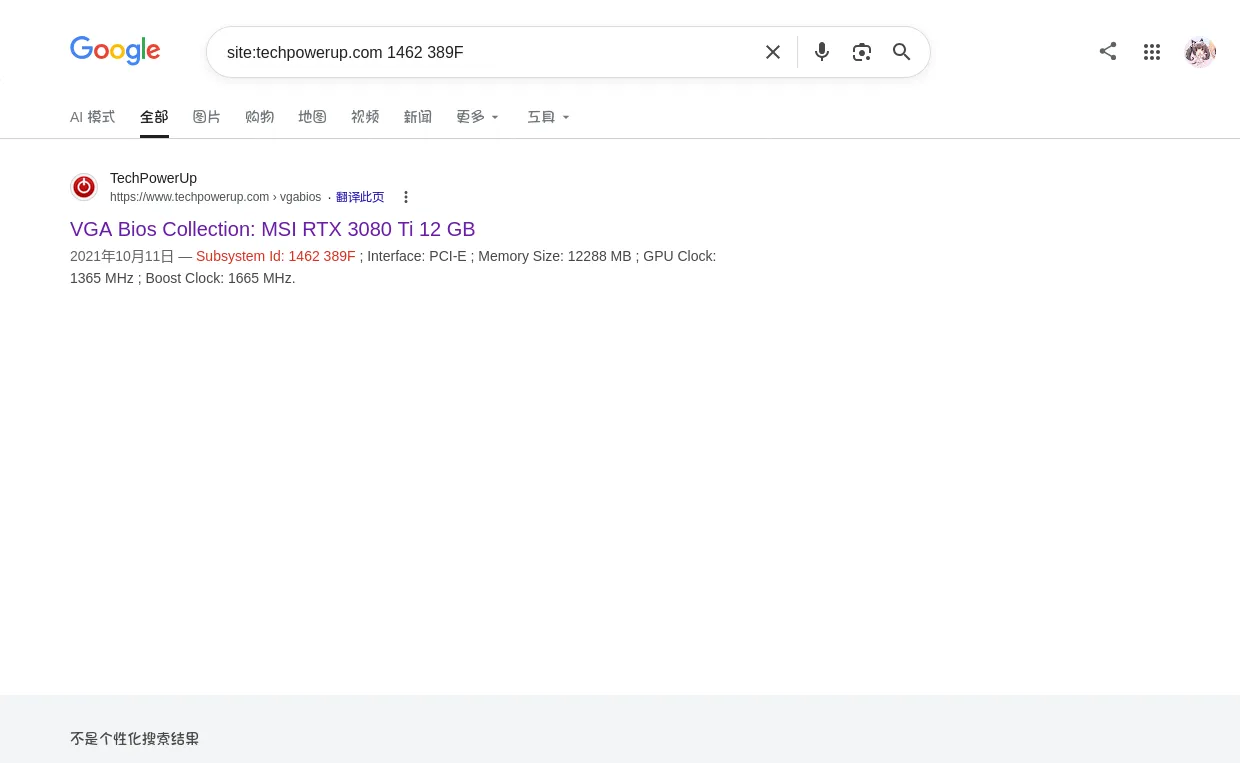Switch to the 视频 tab
1240x763 pixels.
(x=365, y=117)
